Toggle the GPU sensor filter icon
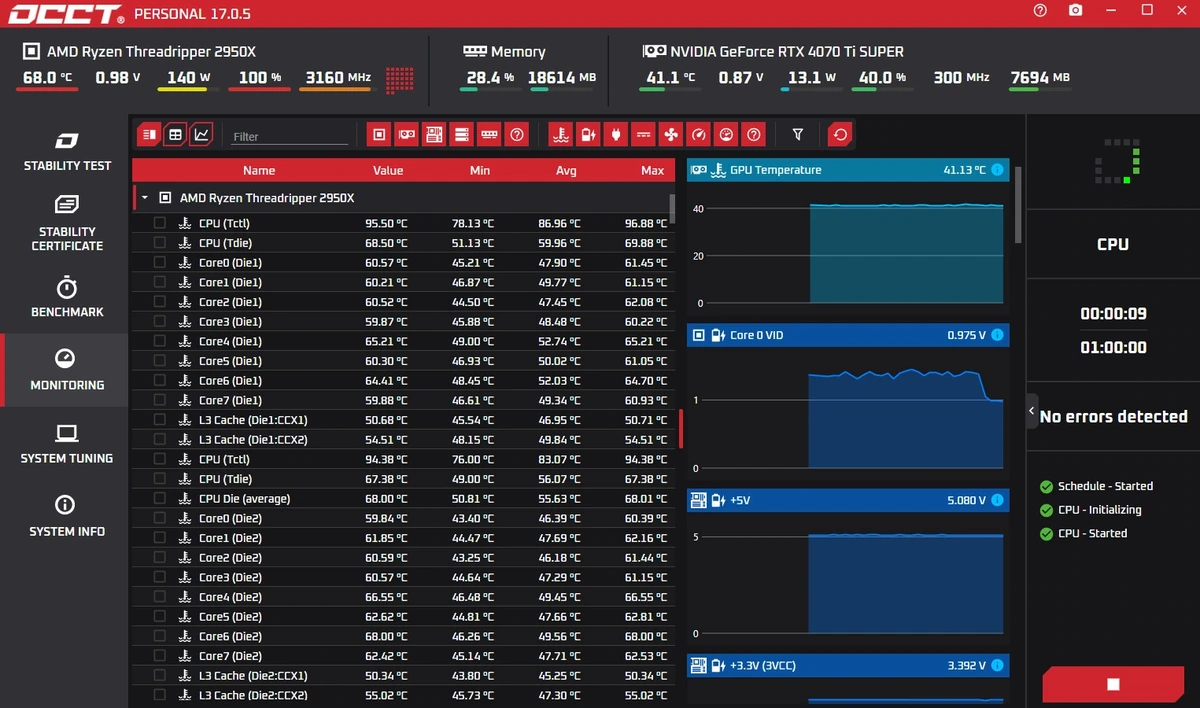Screen dimensions: 1200x708 coord(407,134)
